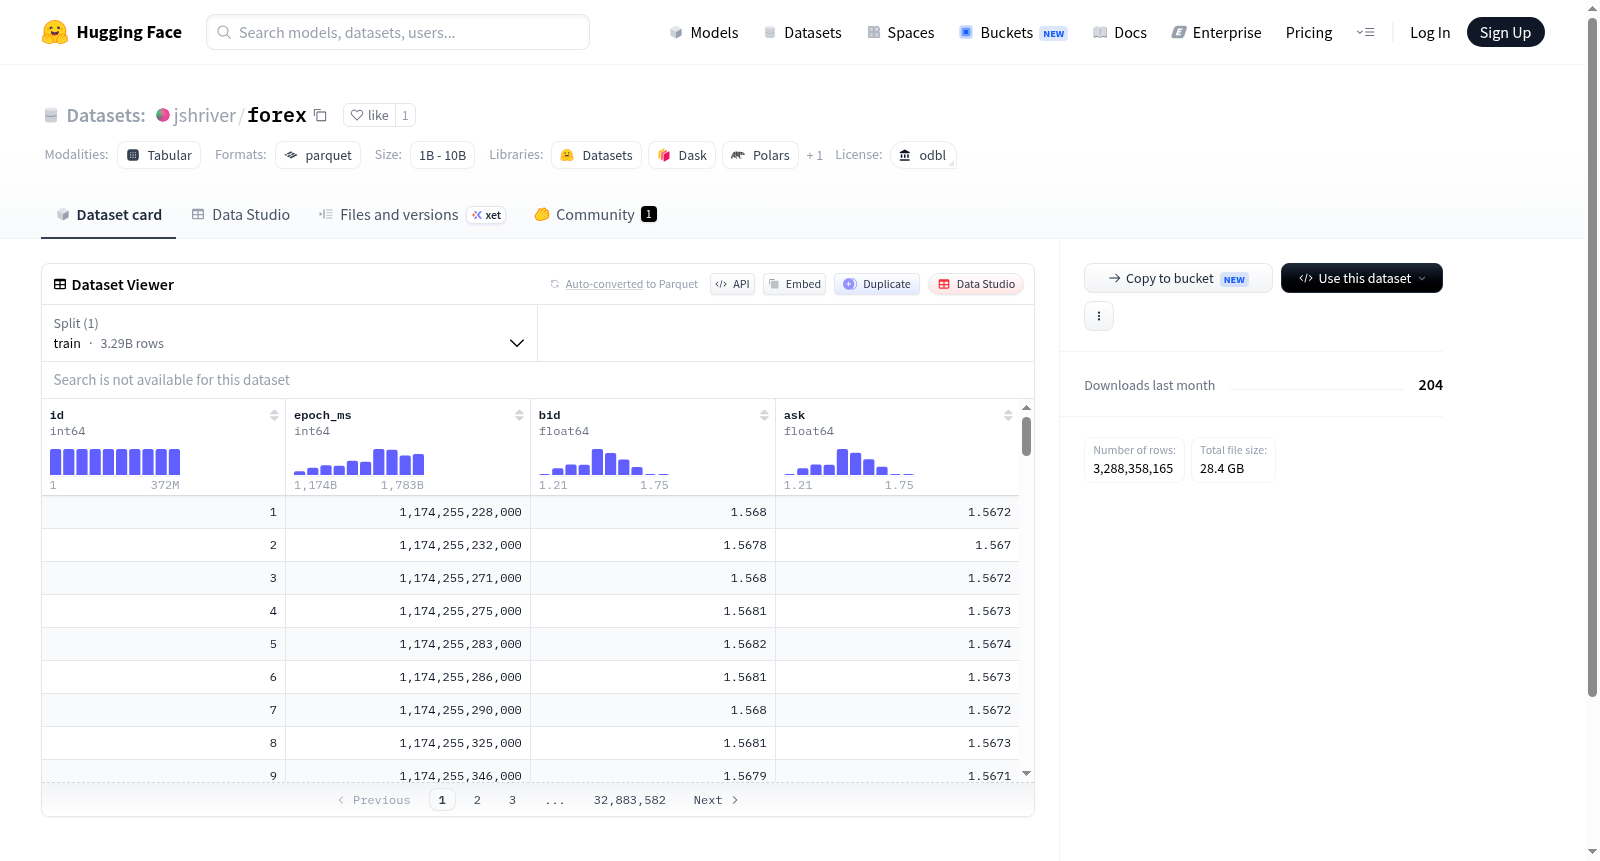Expand the Split train dropdown
Image resolution: width=1600 pixels, height=861 pixels.
coord(289,333)
